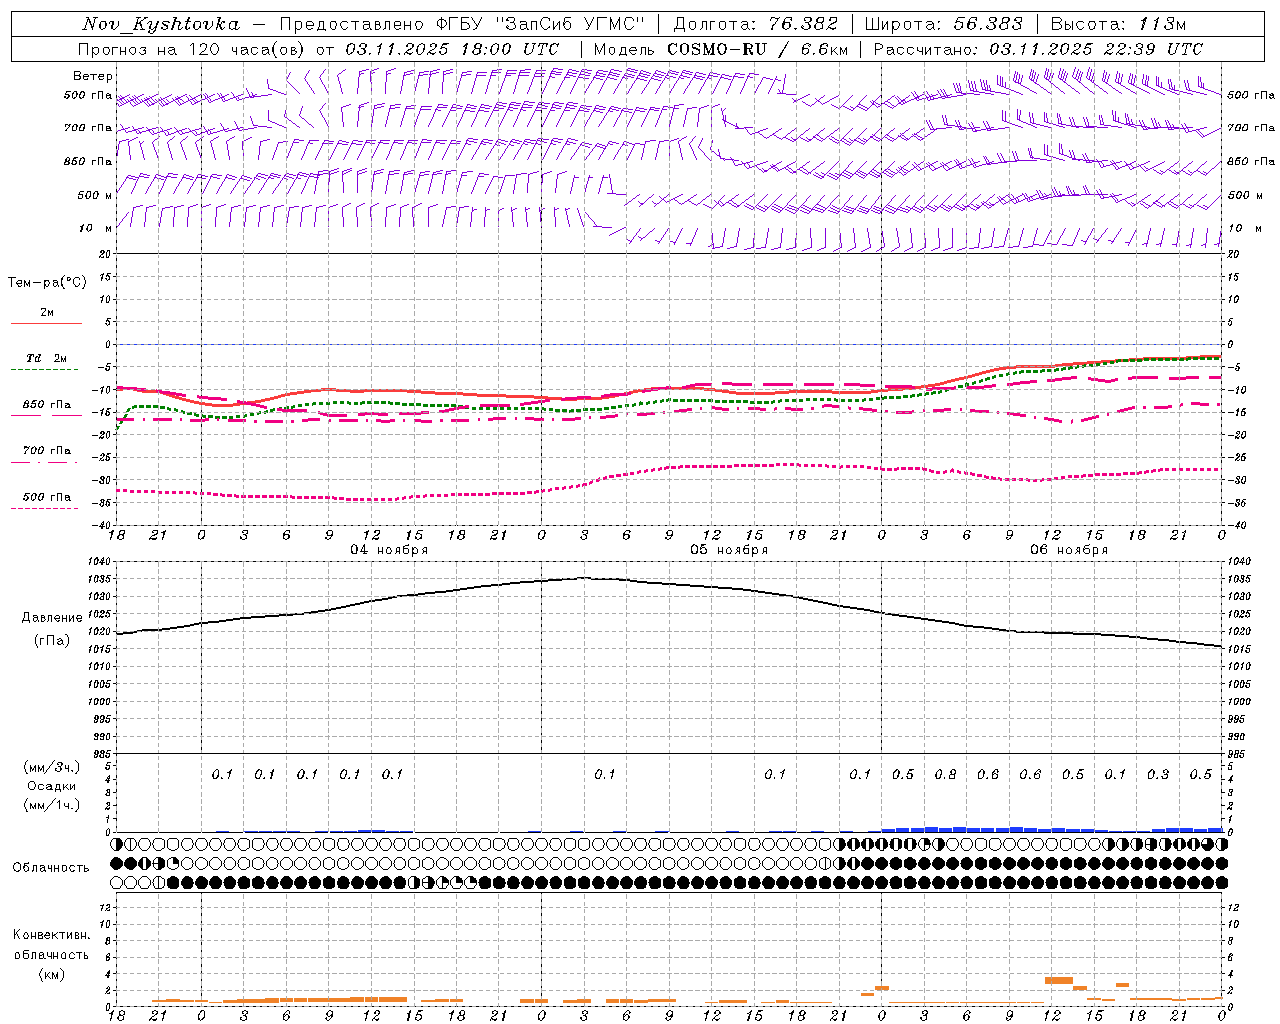
Task: Click the 'Облачность' cloudiness label
Action: point(51,868)
